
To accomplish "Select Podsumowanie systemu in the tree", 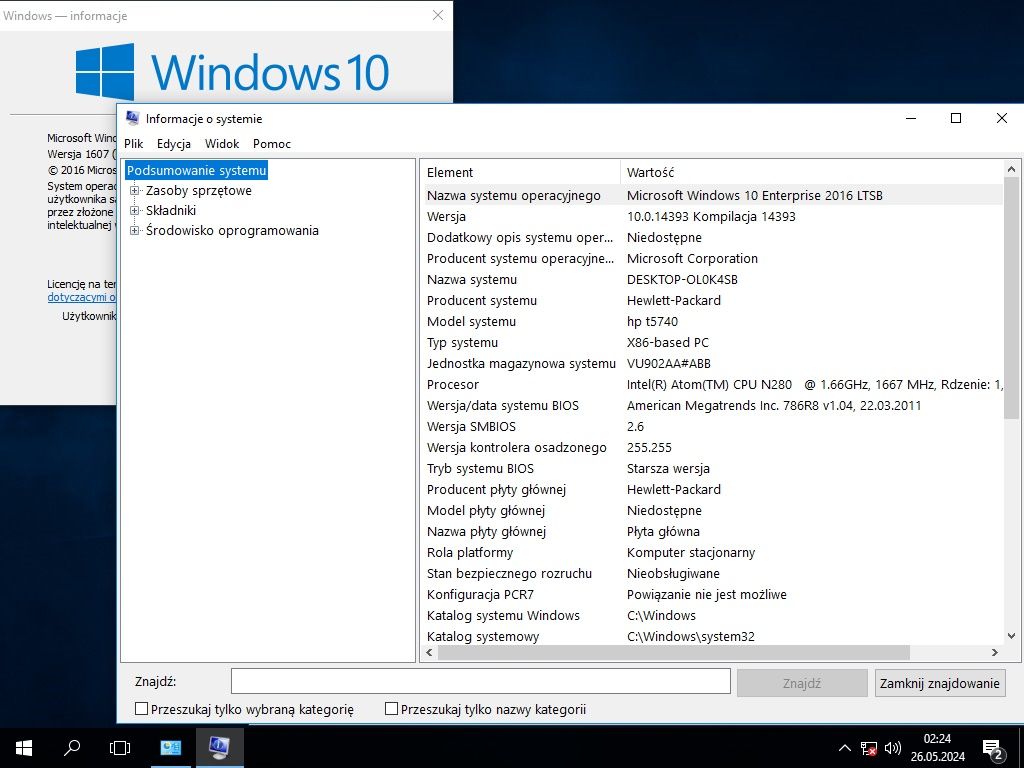I will [197, 170].
